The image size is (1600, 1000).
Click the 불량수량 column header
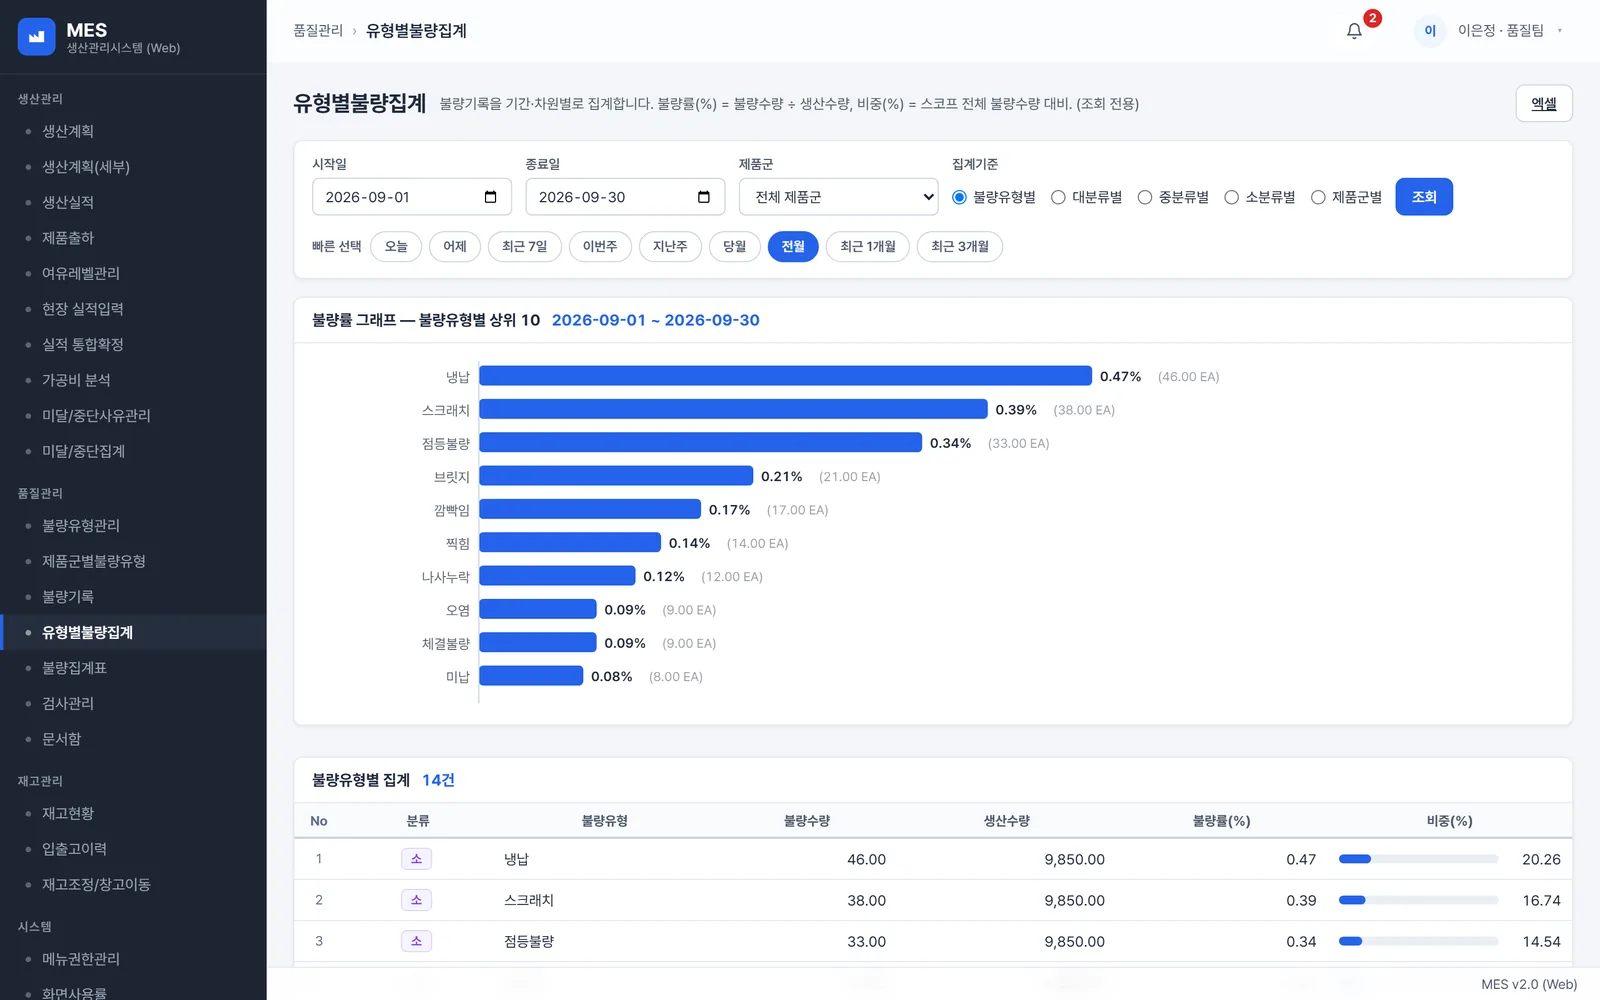tap(807, 821)
